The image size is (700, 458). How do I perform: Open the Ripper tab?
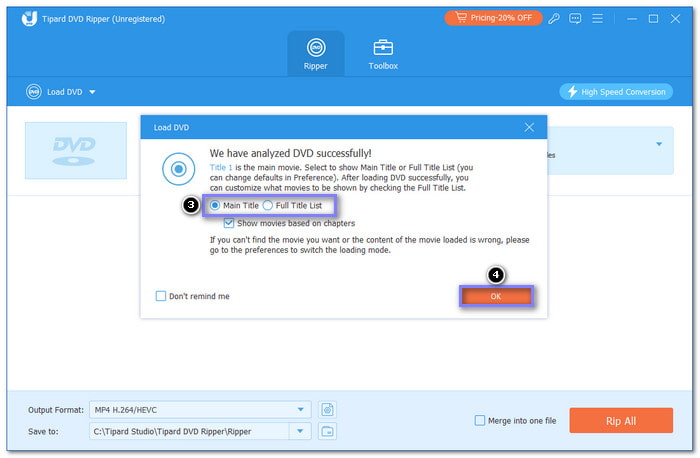pos(316,54)
